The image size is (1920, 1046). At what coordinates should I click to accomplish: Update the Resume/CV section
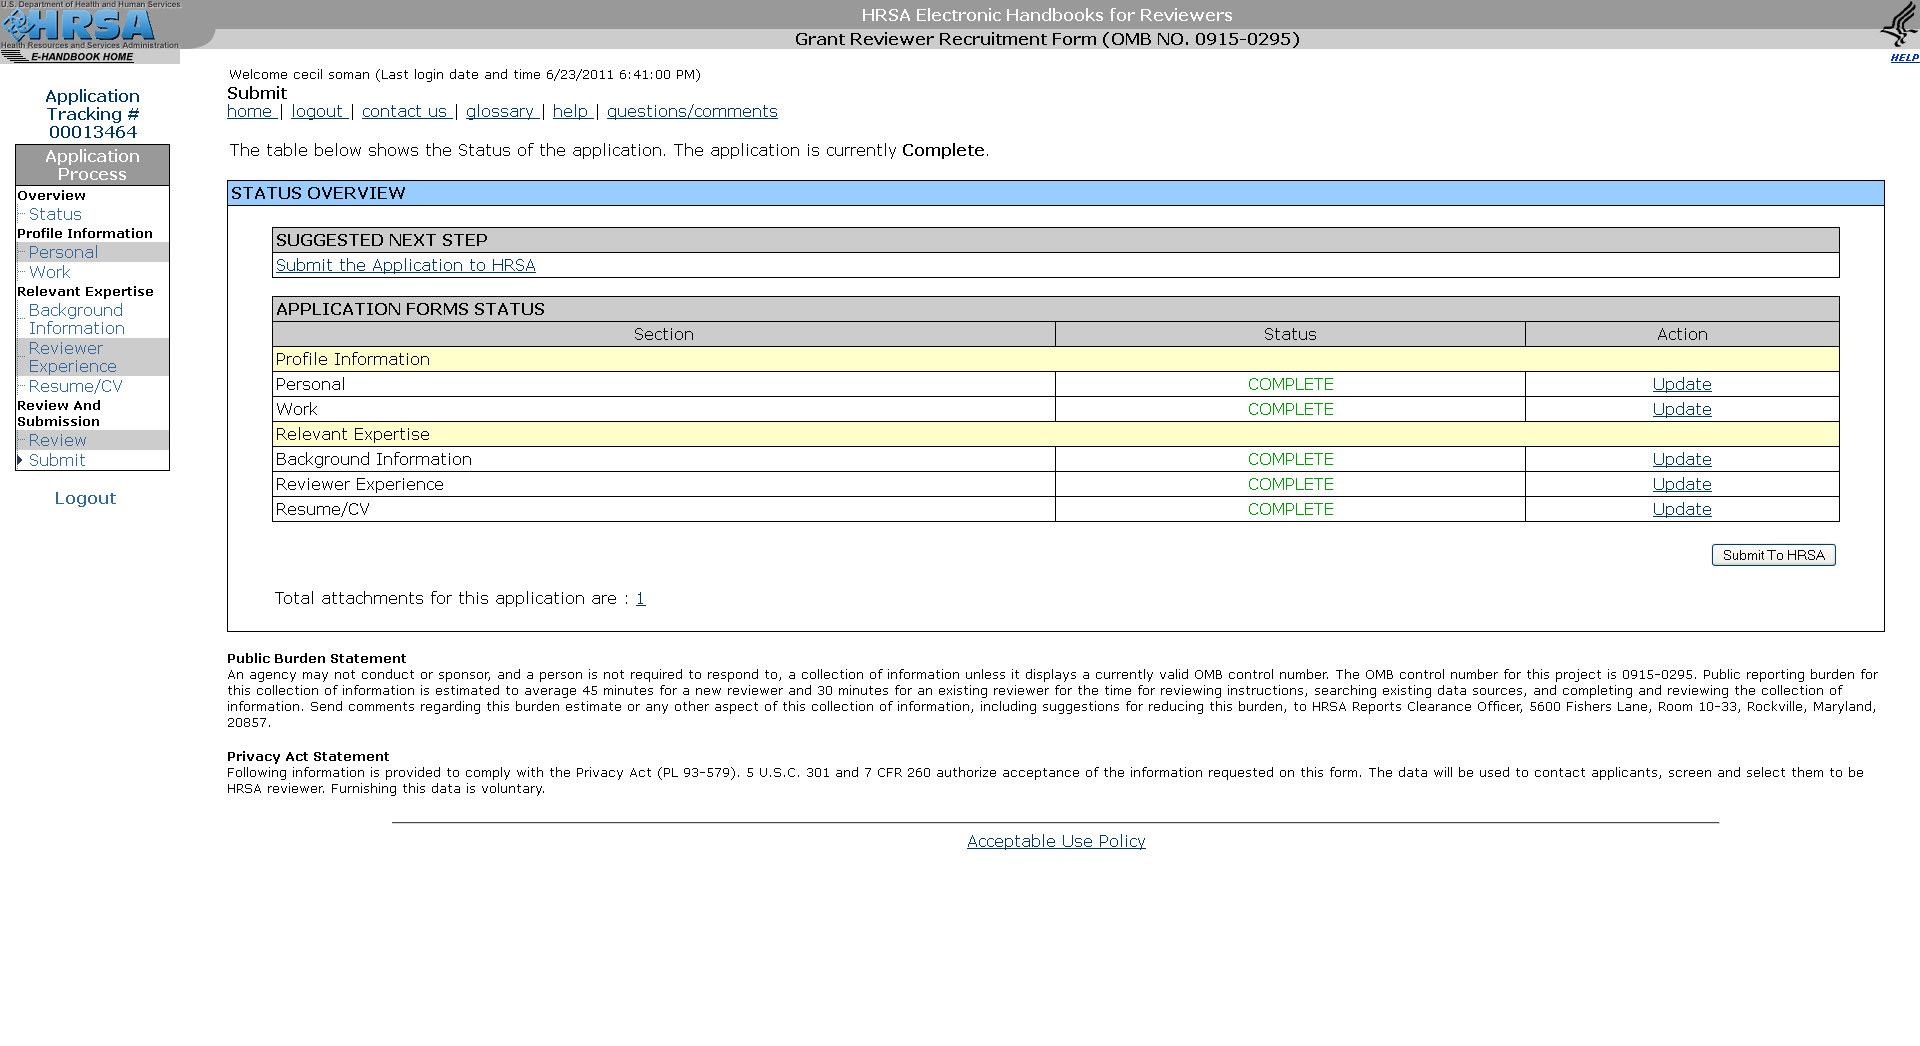tap(1681, 509)
